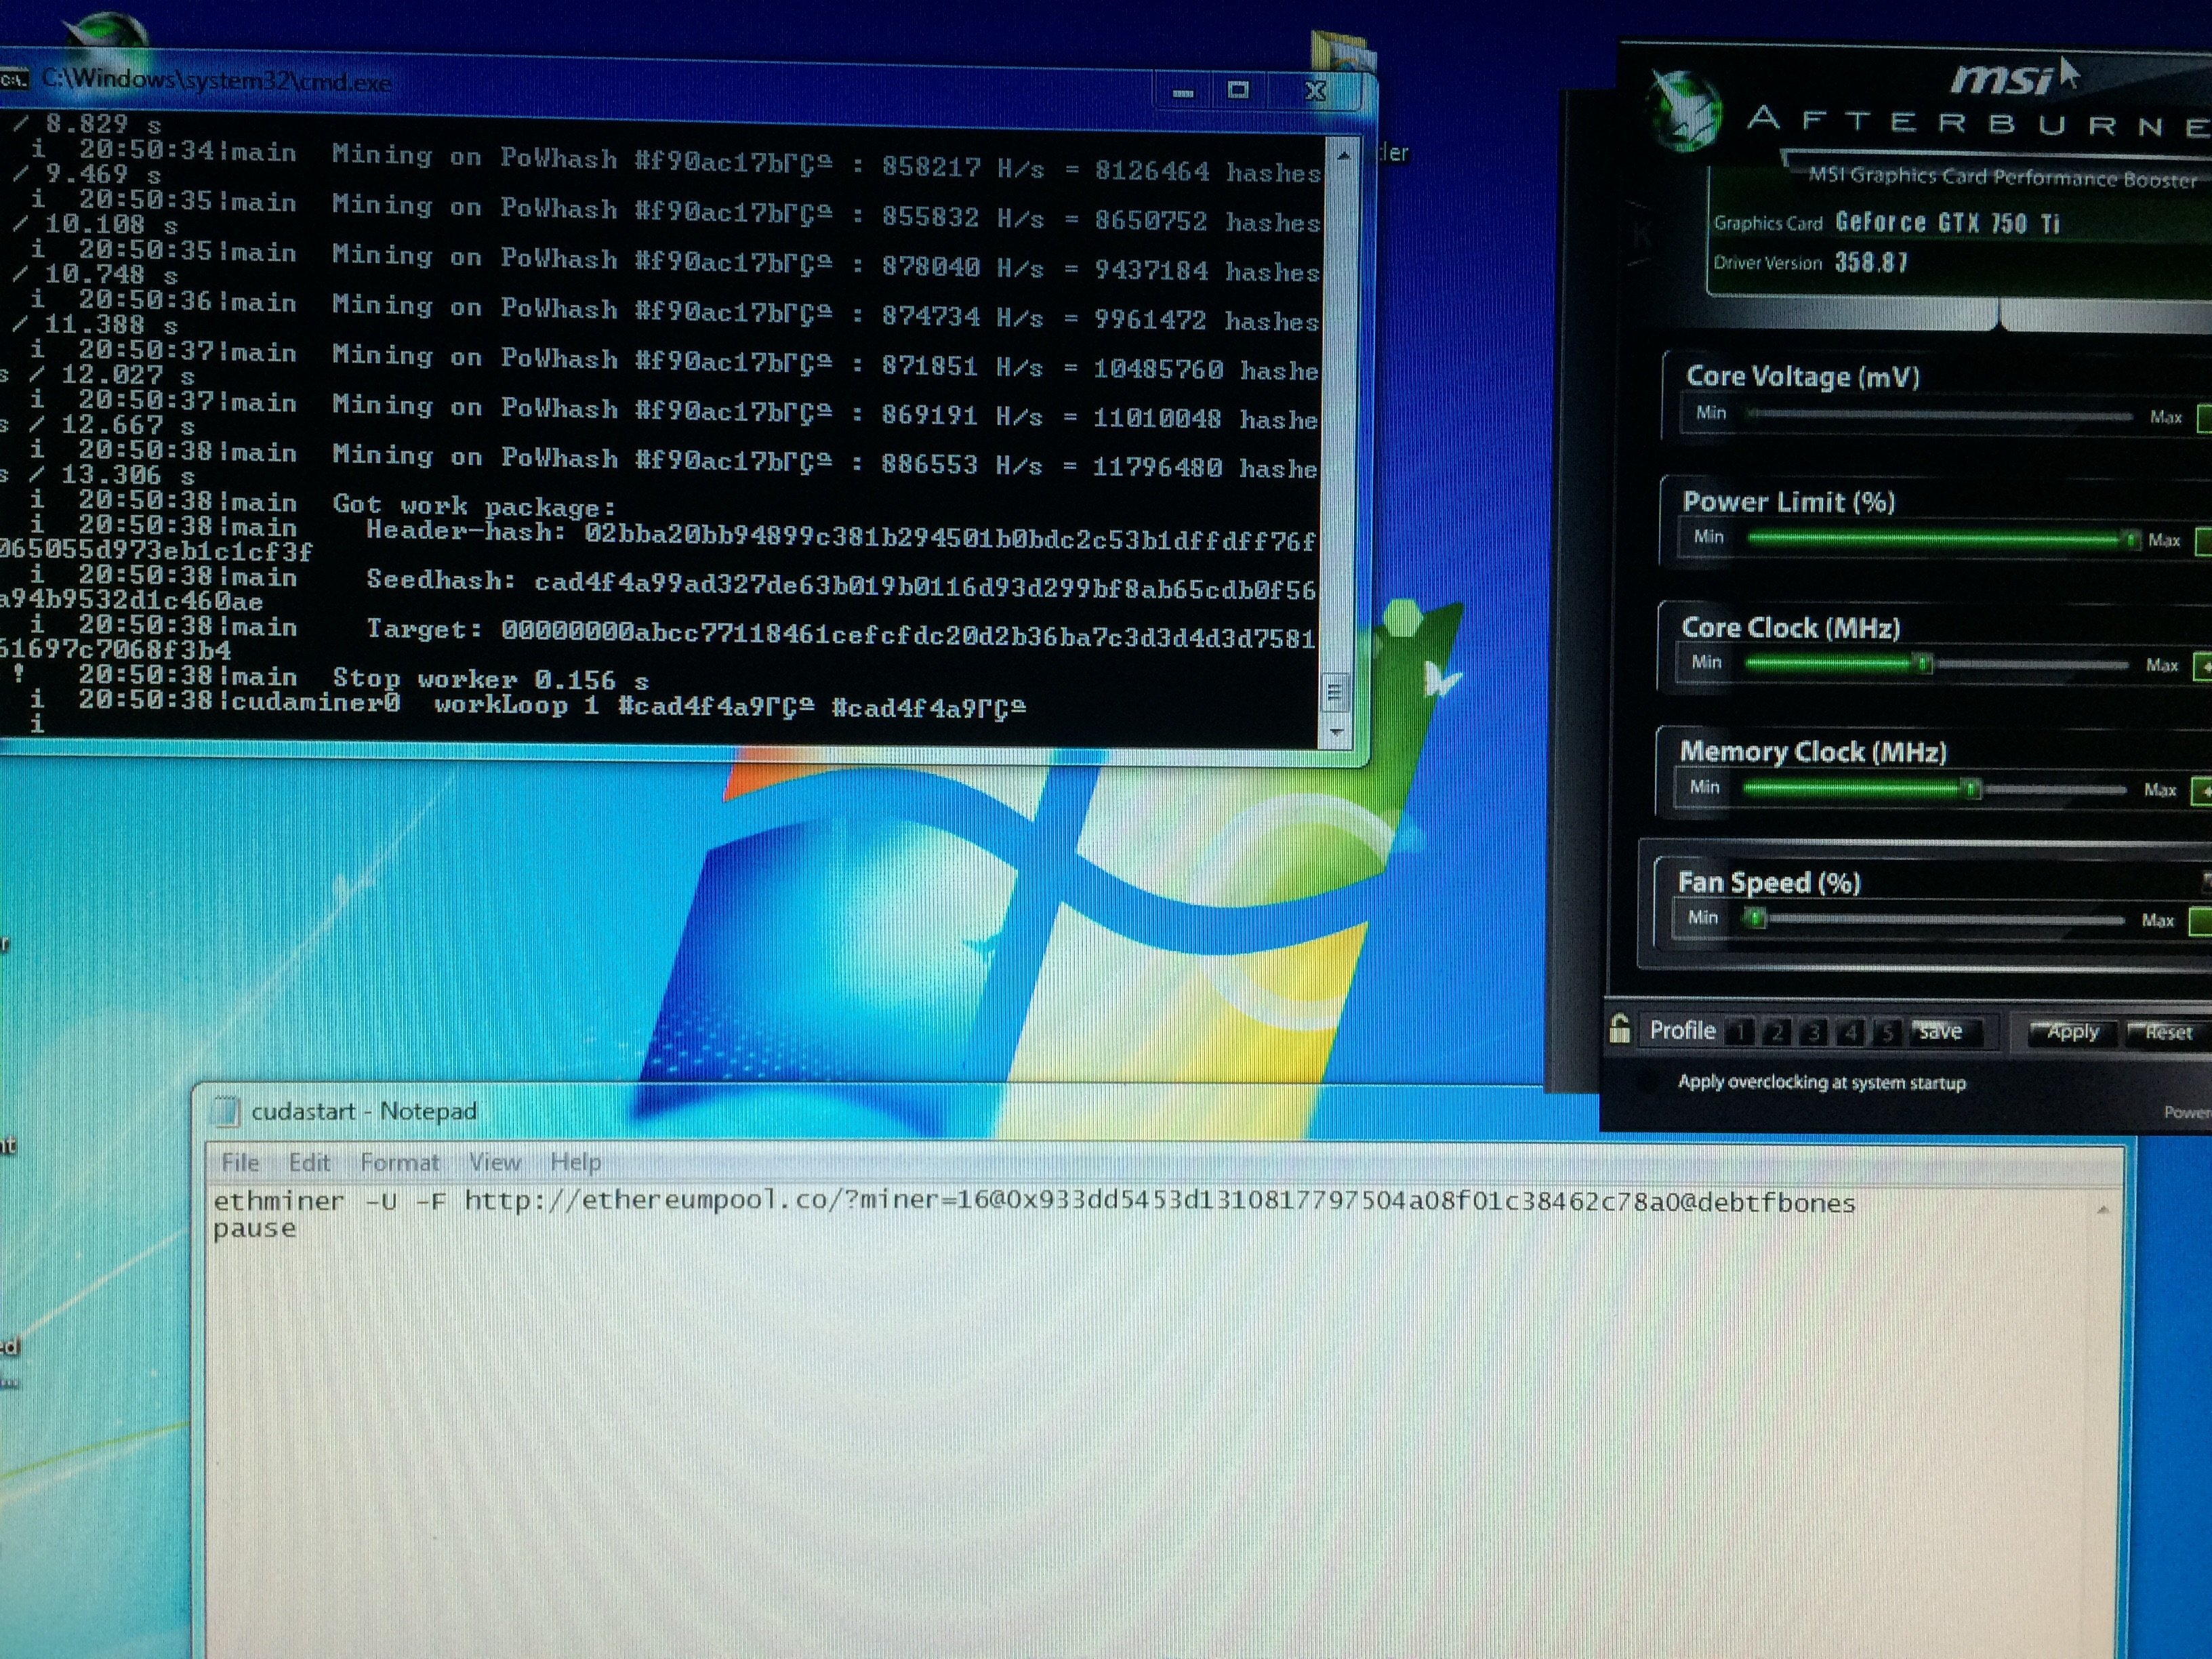Click the profile lock icon in Afterburner
The image size is (2212, 1659).
tap(1619, 1028)
